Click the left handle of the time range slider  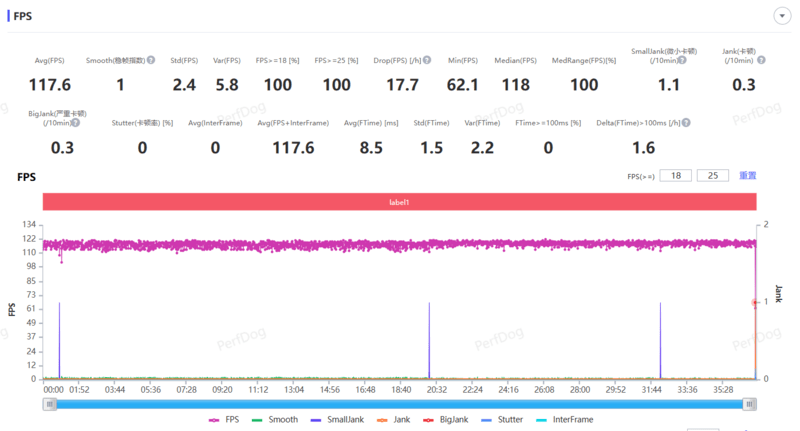pos(49,403)
